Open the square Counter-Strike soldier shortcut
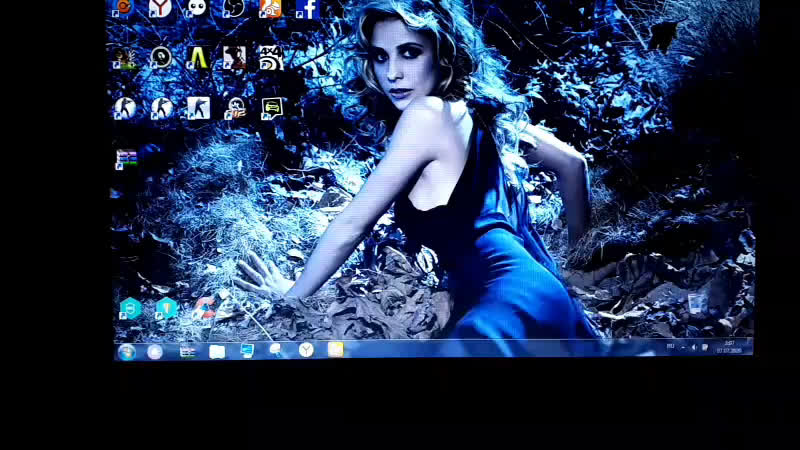The height and width of the screenshot is (450, 800). tap(198, 108)
